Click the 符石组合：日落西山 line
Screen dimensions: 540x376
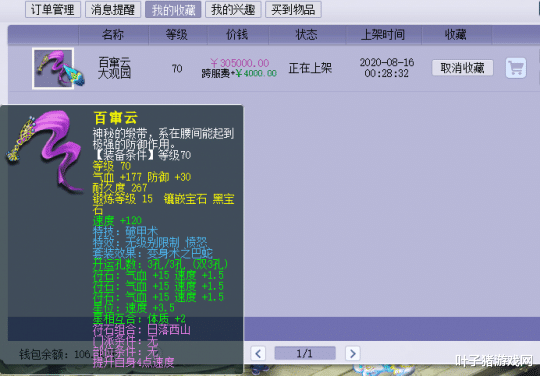coord(142,330)
